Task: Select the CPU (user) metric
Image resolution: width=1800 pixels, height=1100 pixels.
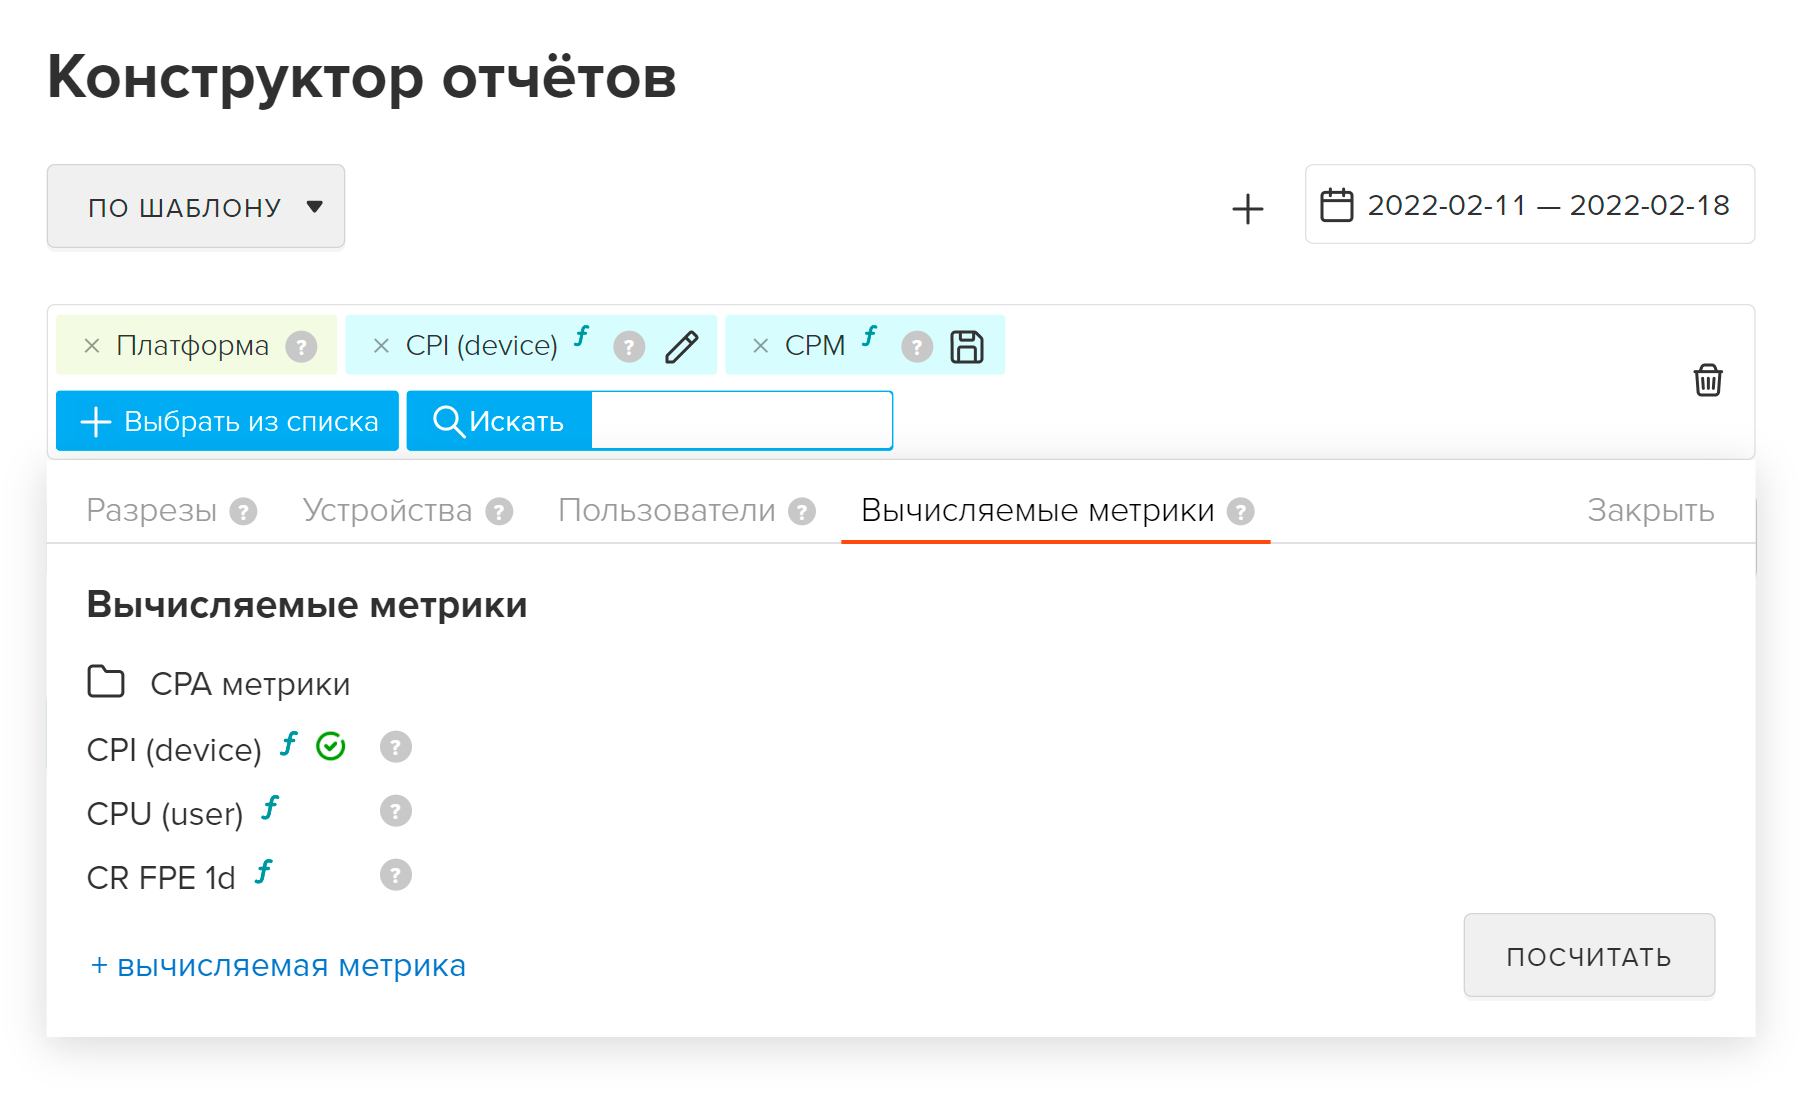Action: [x=165, y=814]
